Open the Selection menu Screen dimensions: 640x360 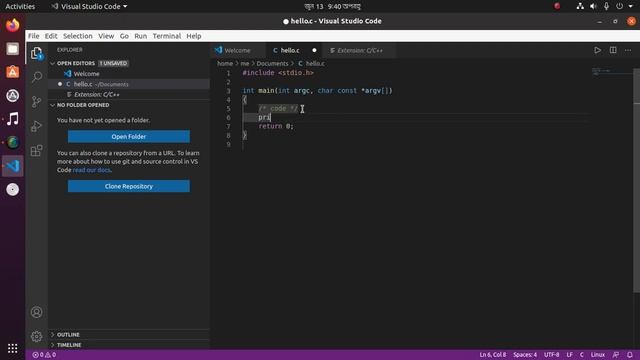(78, 36)
